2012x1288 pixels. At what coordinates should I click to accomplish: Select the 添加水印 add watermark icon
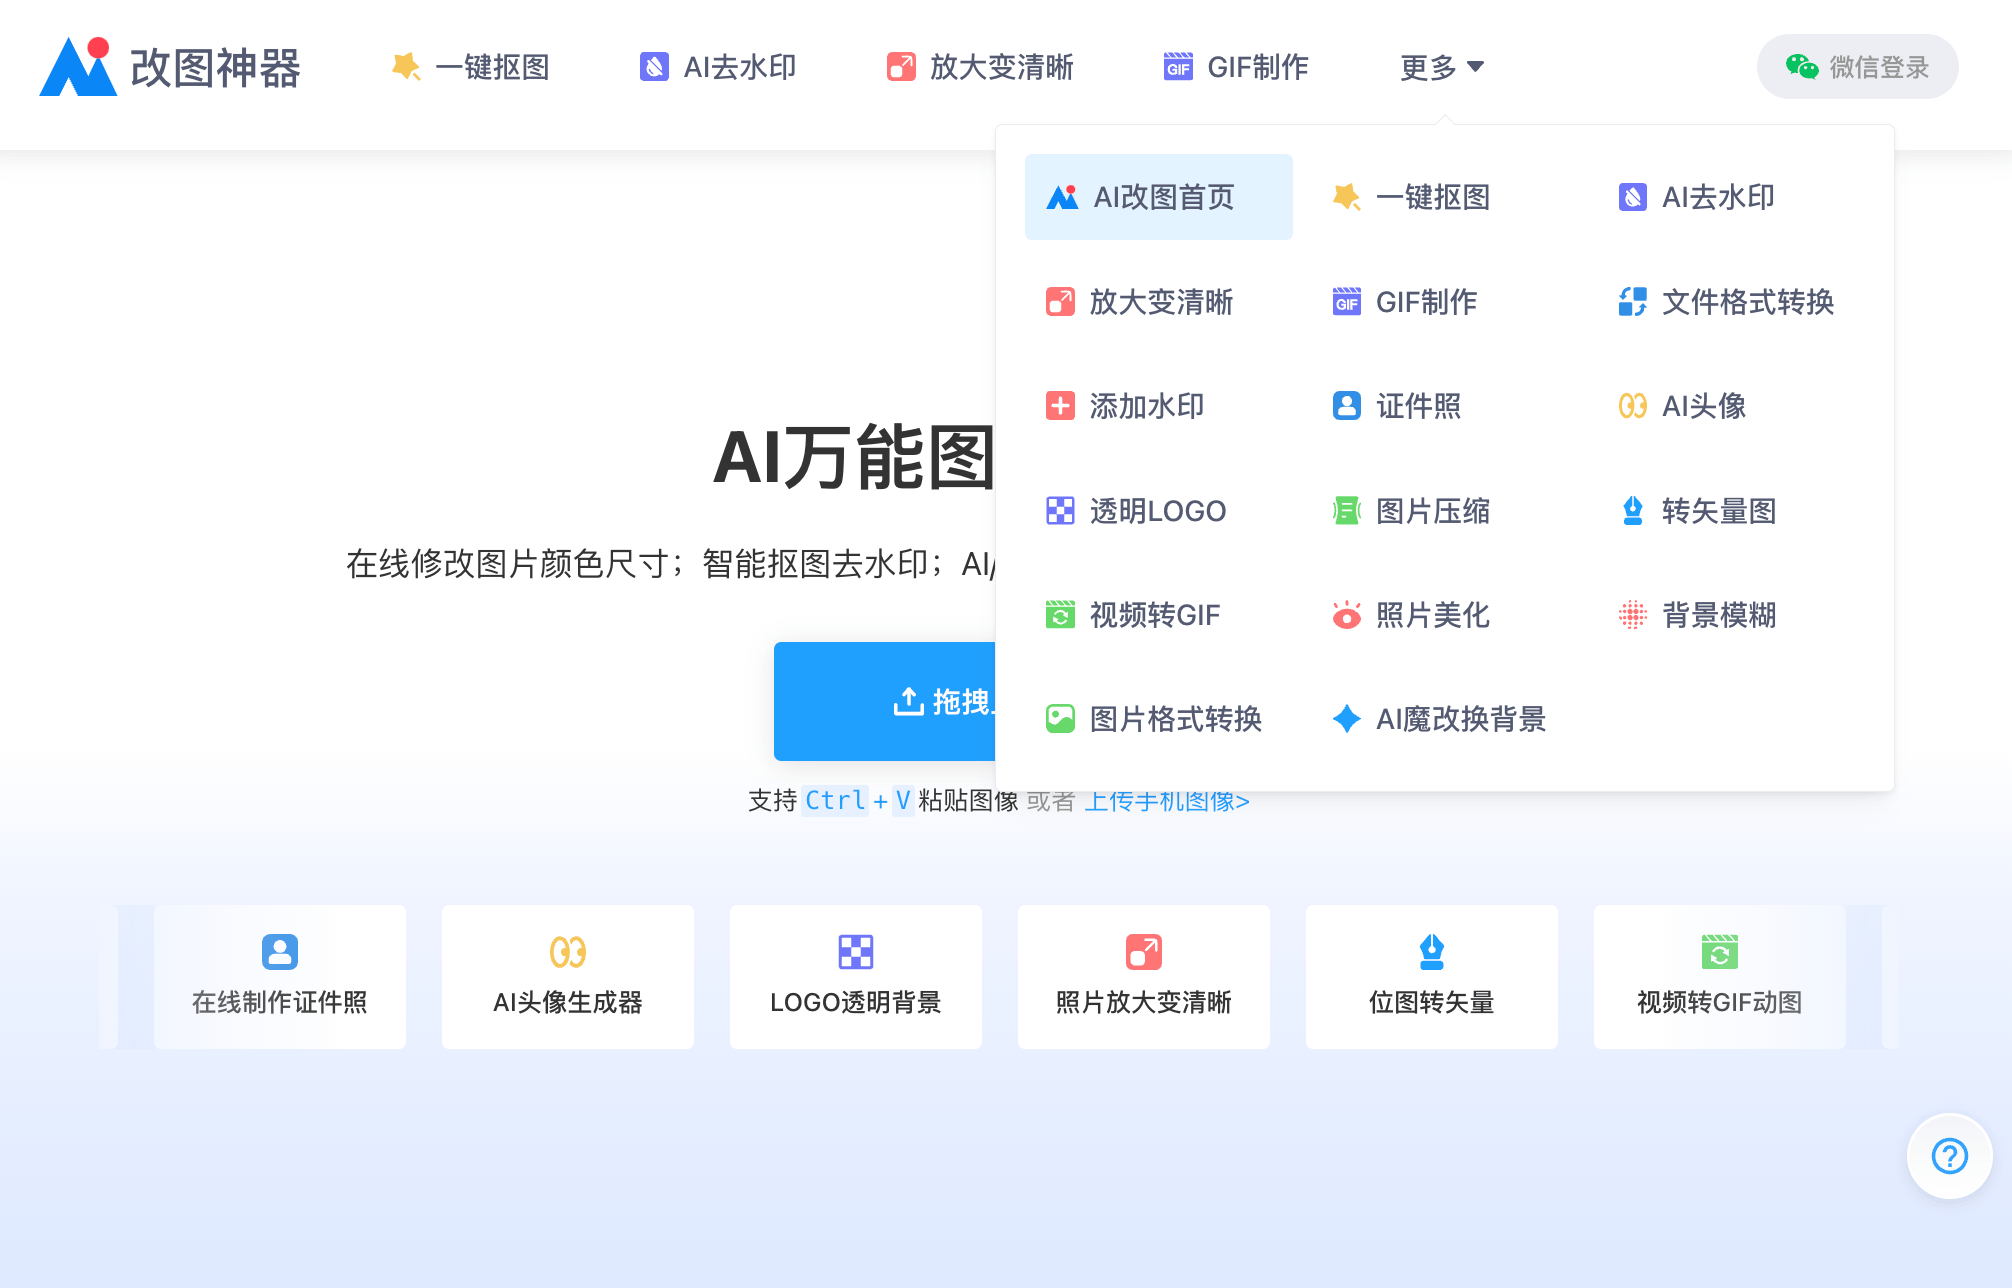coord(1059,406)
